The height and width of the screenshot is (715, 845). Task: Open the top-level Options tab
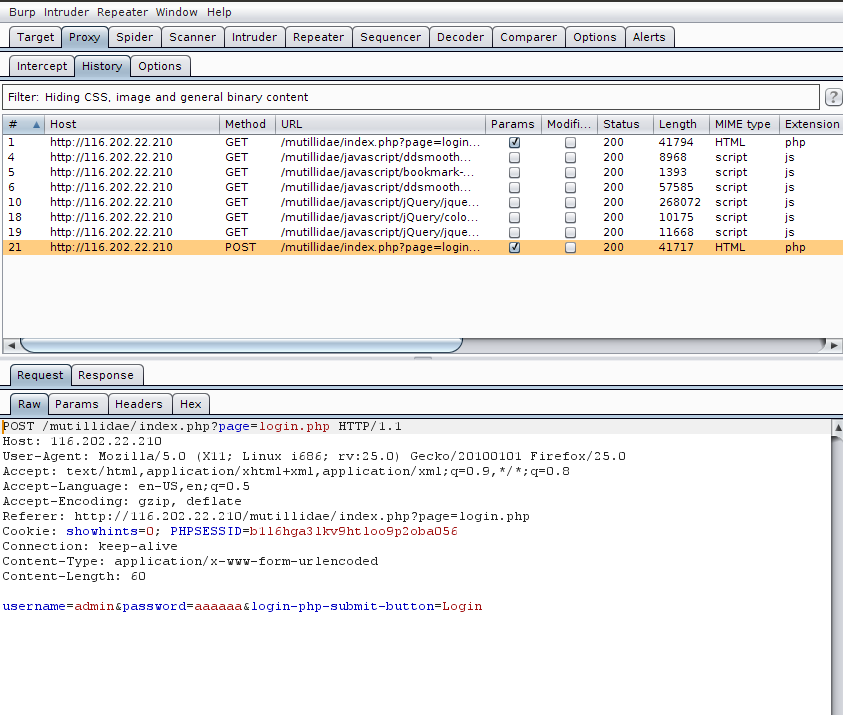click(595, 37)
